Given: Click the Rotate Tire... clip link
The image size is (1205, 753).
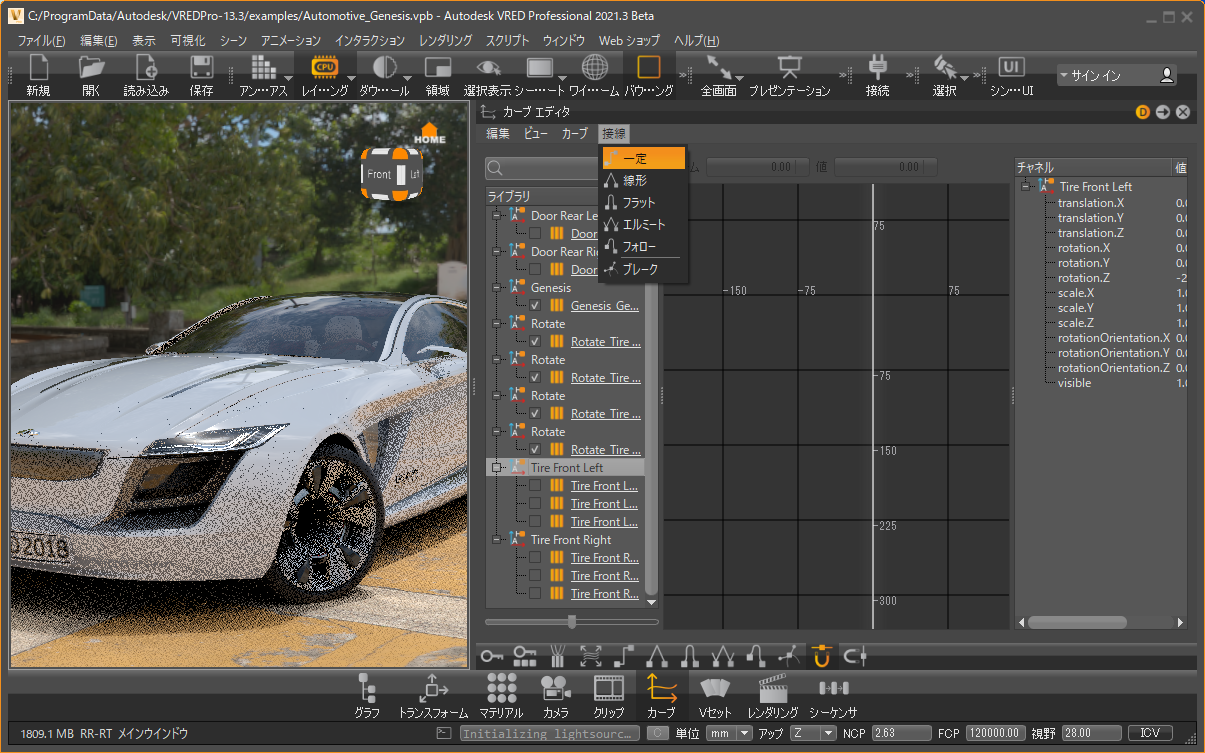Looking at the screenshot, I should (605, 342).
